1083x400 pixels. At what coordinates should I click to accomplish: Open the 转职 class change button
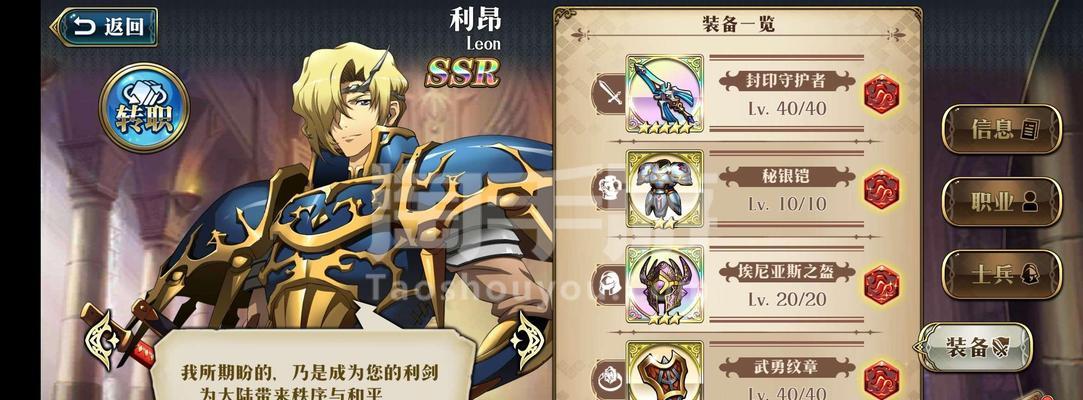pyautogui.click(x=144, y=108)
